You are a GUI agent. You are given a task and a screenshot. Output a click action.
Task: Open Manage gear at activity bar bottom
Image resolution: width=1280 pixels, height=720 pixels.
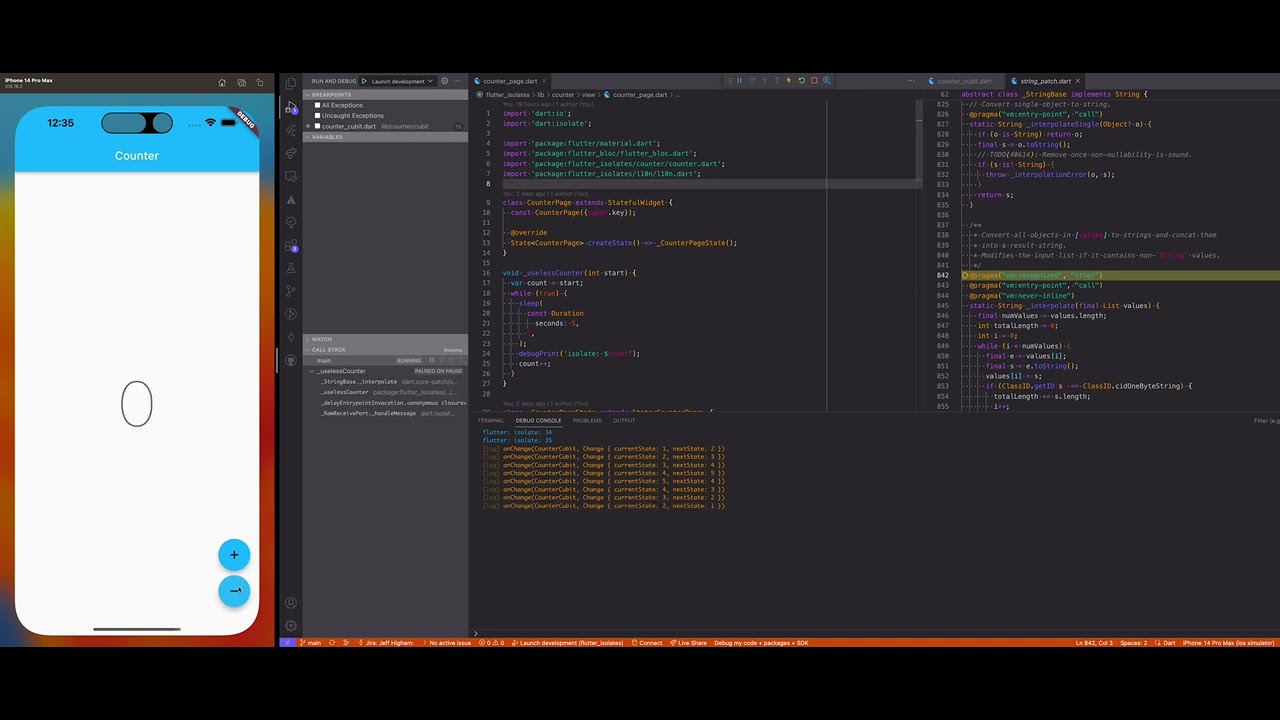click(x=290, y=625)
